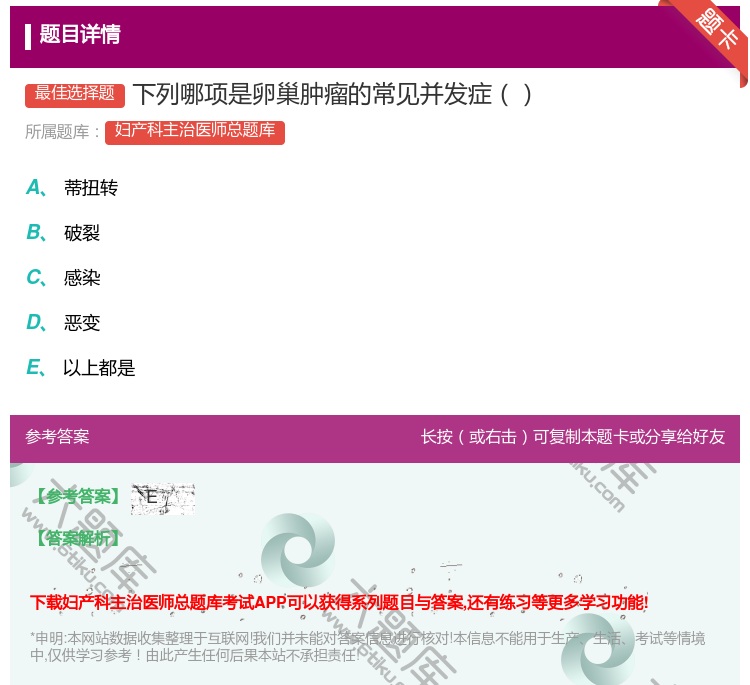Pick option C 感染

pyautogui.click(x=81, y=278)
